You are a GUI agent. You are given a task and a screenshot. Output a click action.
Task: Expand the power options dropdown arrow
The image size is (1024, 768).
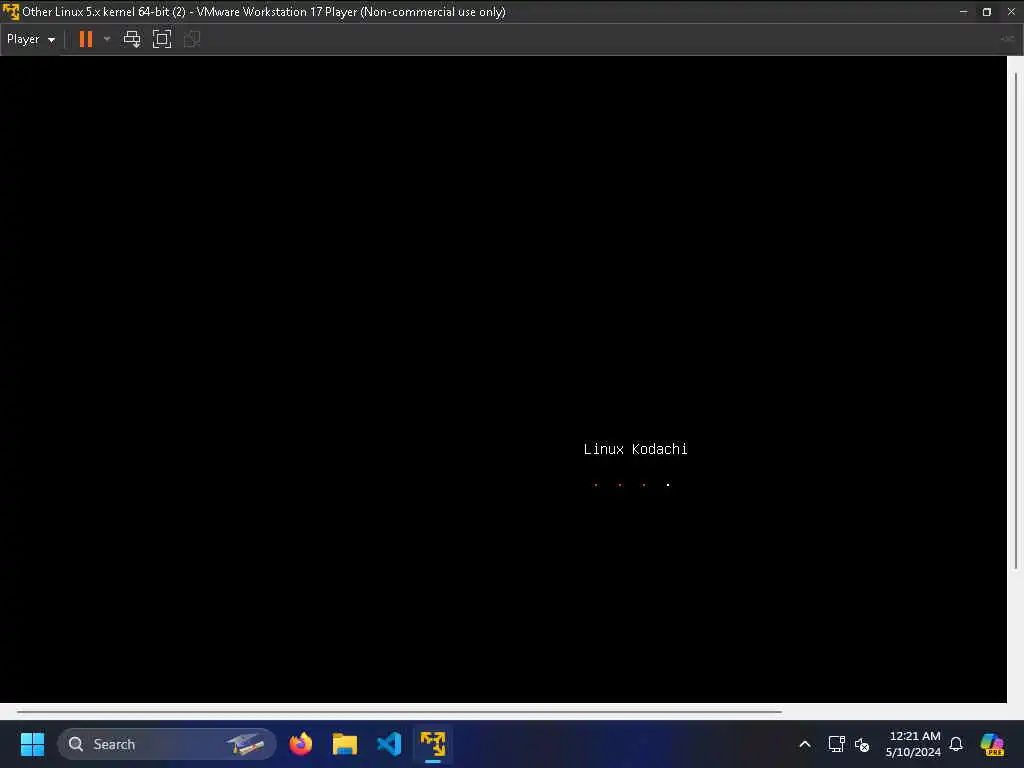107,39
